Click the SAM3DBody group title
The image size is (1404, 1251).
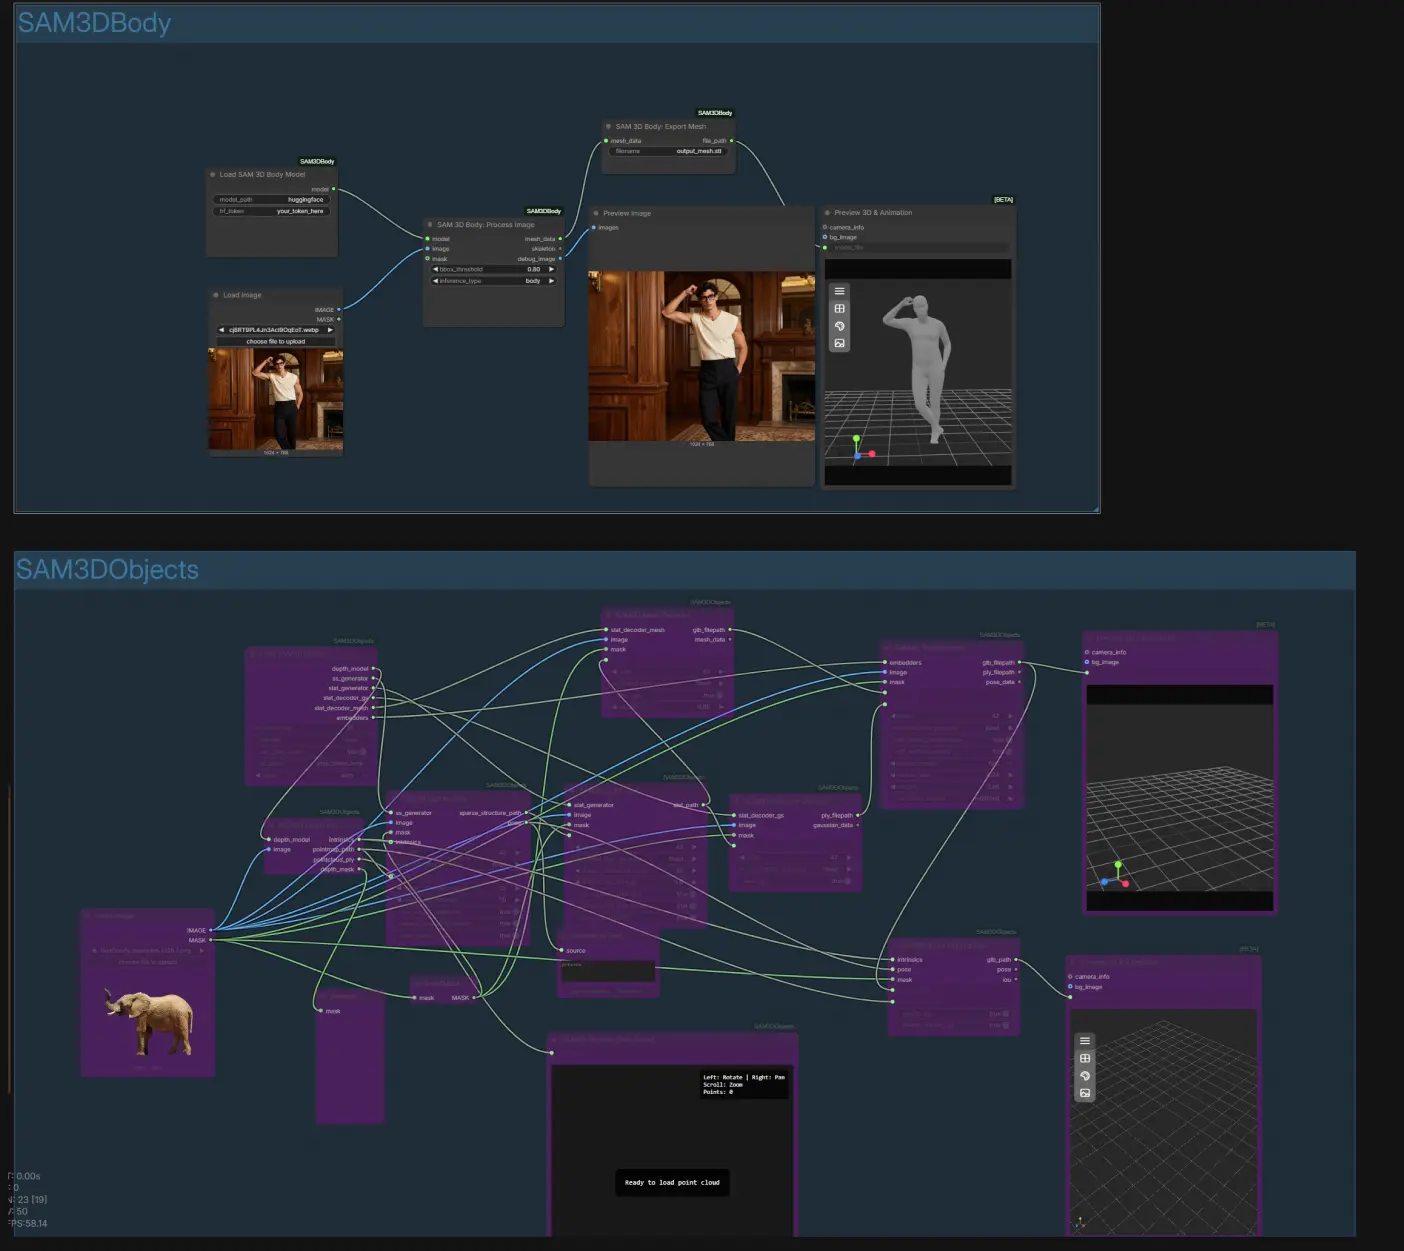click(94, 23)
